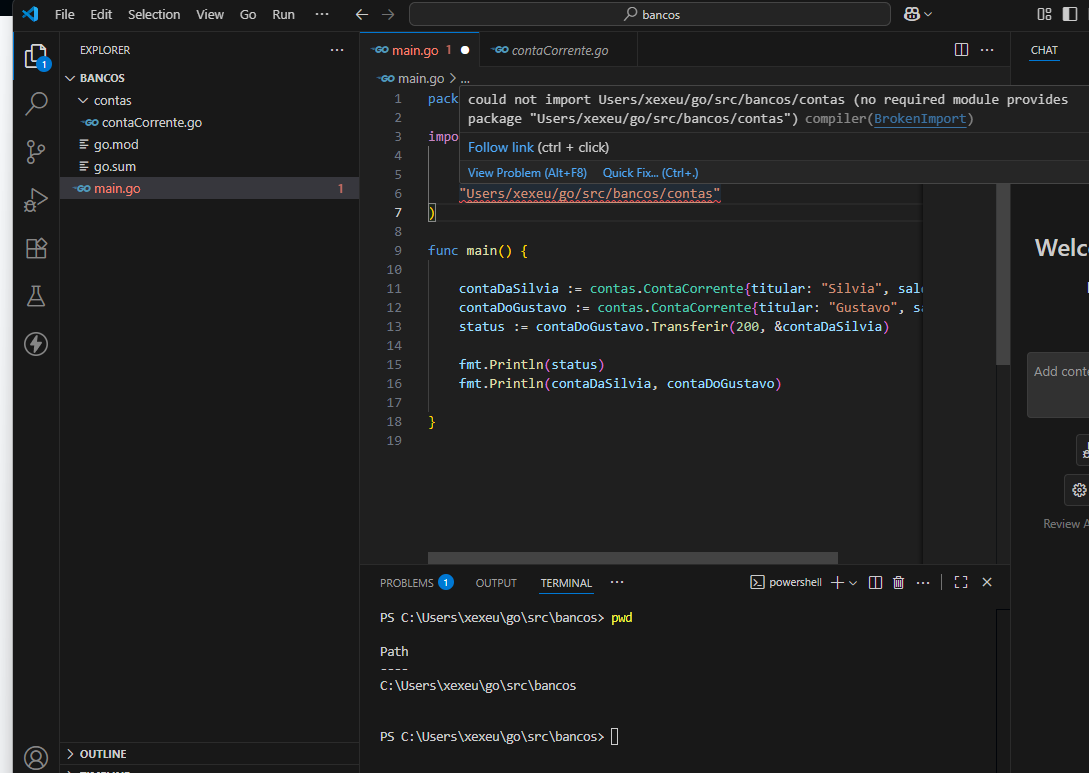Open the Go menu

point(248,14)
